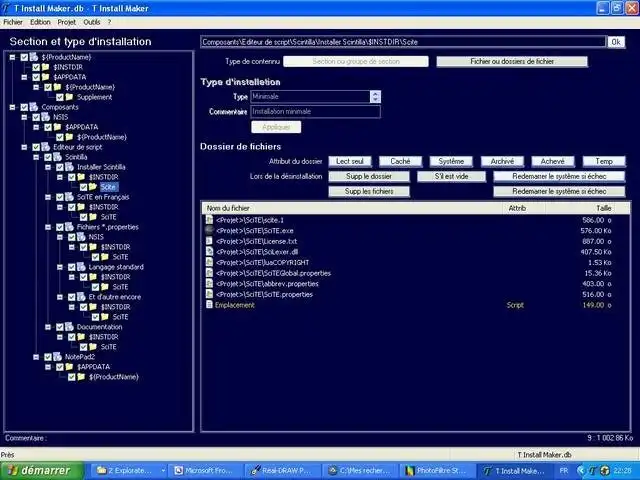Image resolution: width=640 pixels, height=480 pixels.
Task: Open PhotoFiltre Studio from the taskbar
Action: pos(438,471)
